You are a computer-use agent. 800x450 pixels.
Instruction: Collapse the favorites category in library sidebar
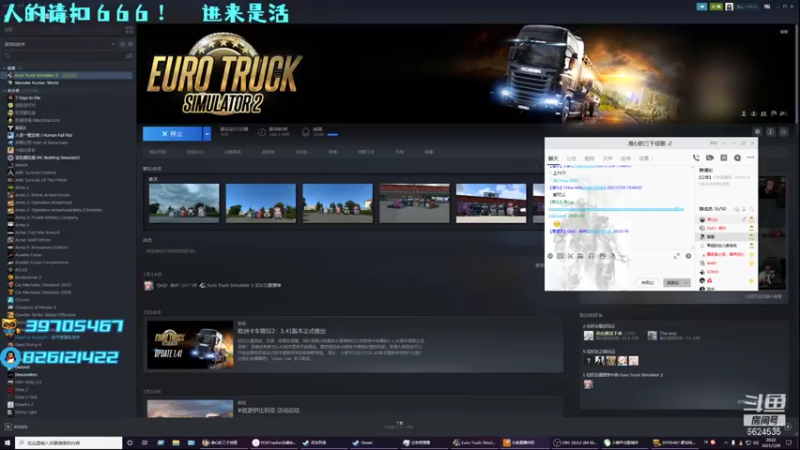(5, 68)
